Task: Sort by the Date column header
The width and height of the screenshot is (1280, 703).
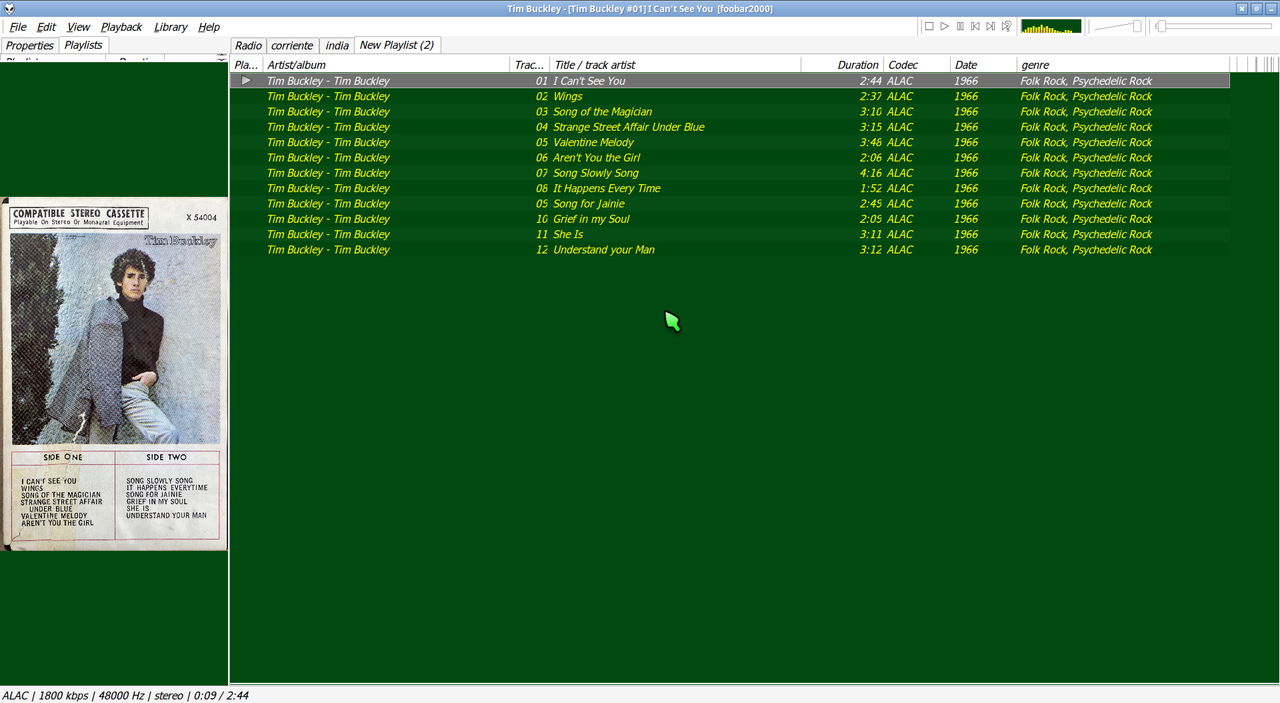Action: [983, 65]
